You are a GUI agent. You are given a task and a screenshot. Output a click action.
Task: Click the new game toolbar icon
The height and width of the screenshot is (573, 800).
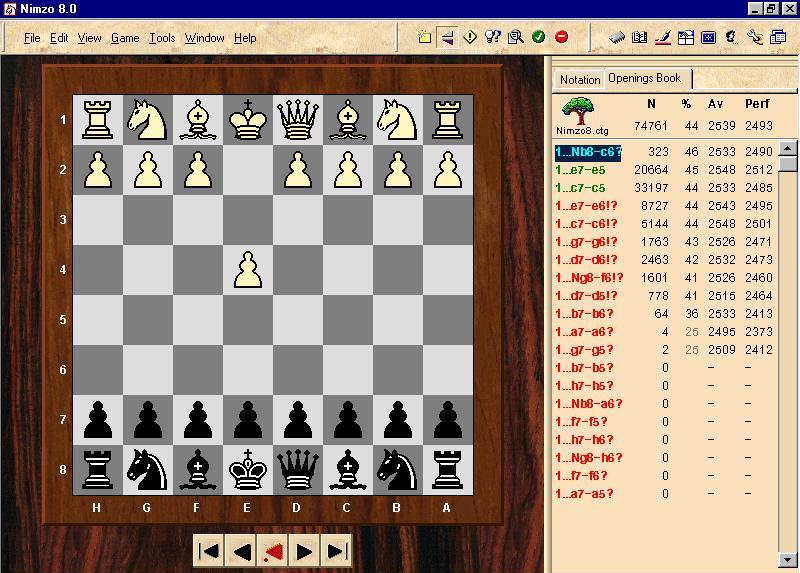pyautogui.click(x=425, y=38)
